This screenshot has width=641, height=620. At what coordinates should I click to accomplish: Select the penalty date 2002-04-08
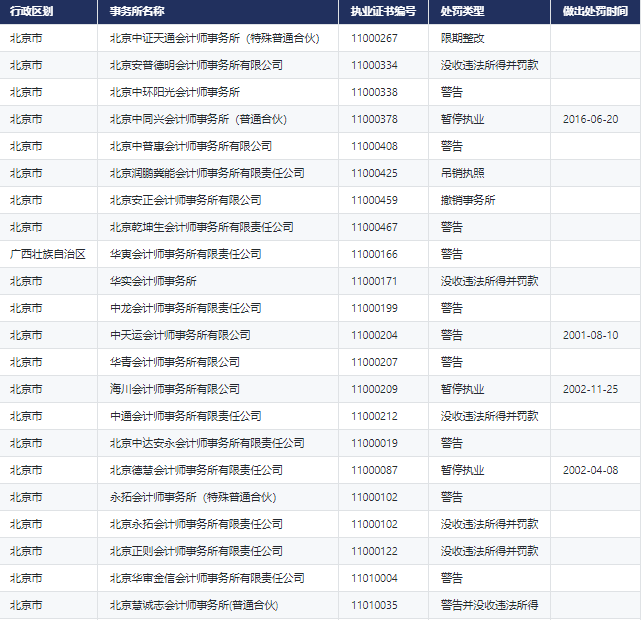click(590, 470)
